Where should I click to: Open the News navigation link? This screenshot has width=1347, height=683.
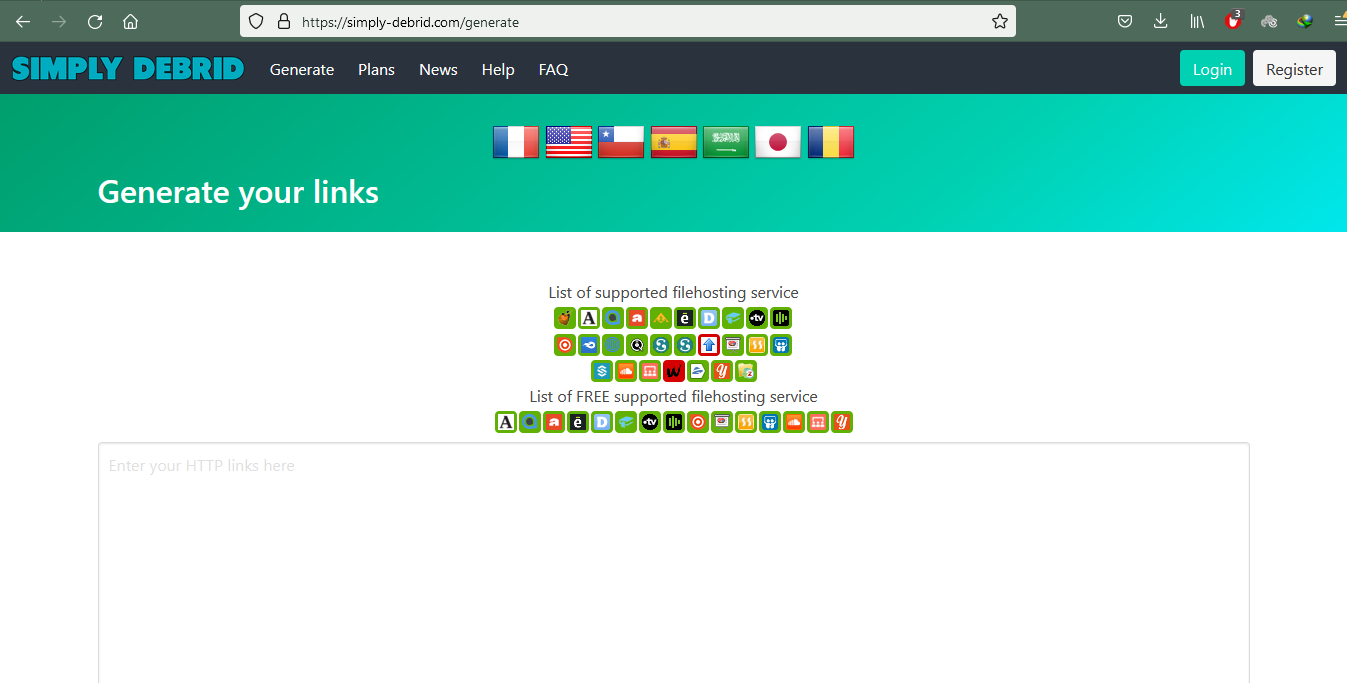438,69
